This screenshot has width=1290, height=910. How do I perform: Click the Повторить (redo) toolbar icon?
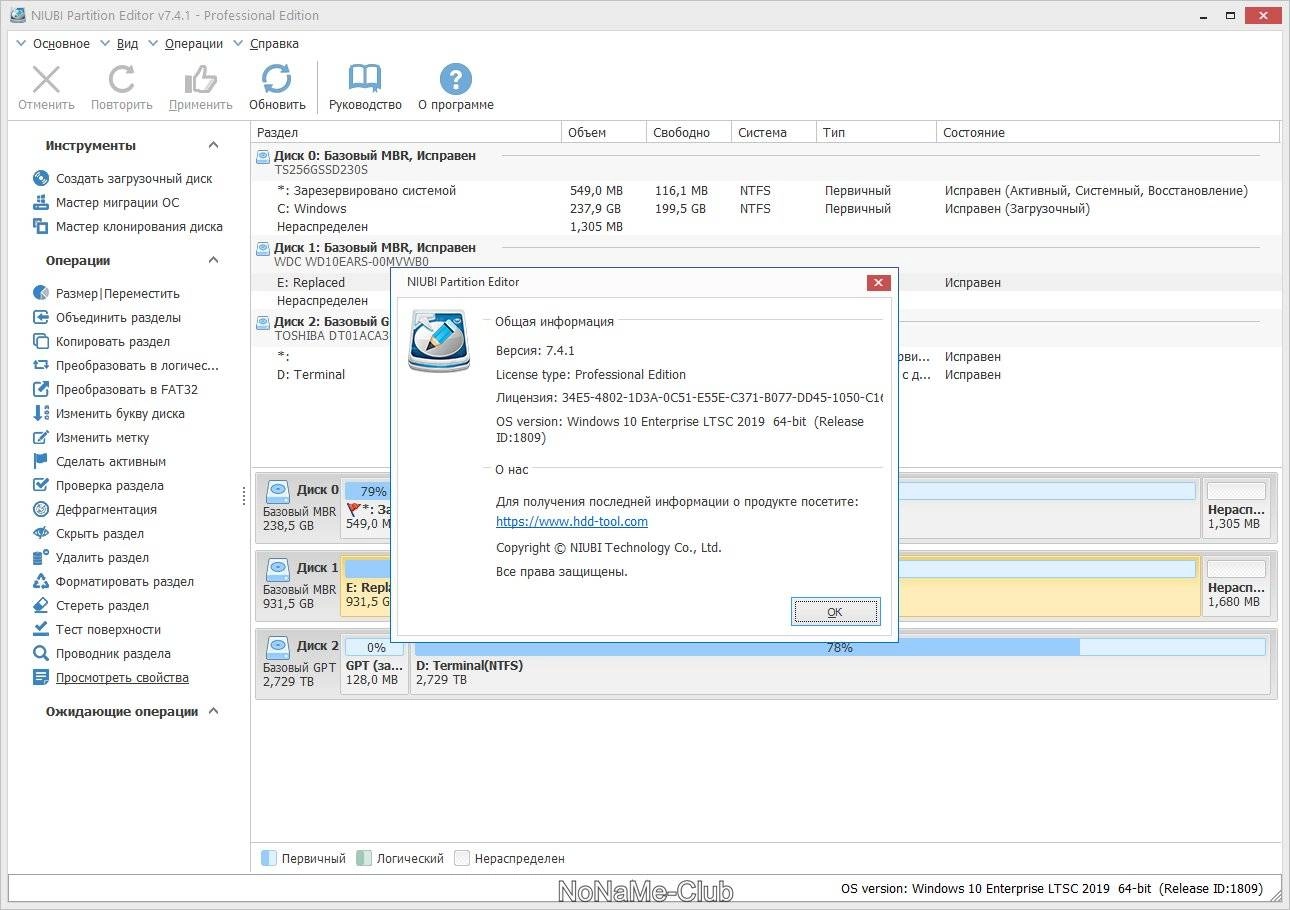122,80
